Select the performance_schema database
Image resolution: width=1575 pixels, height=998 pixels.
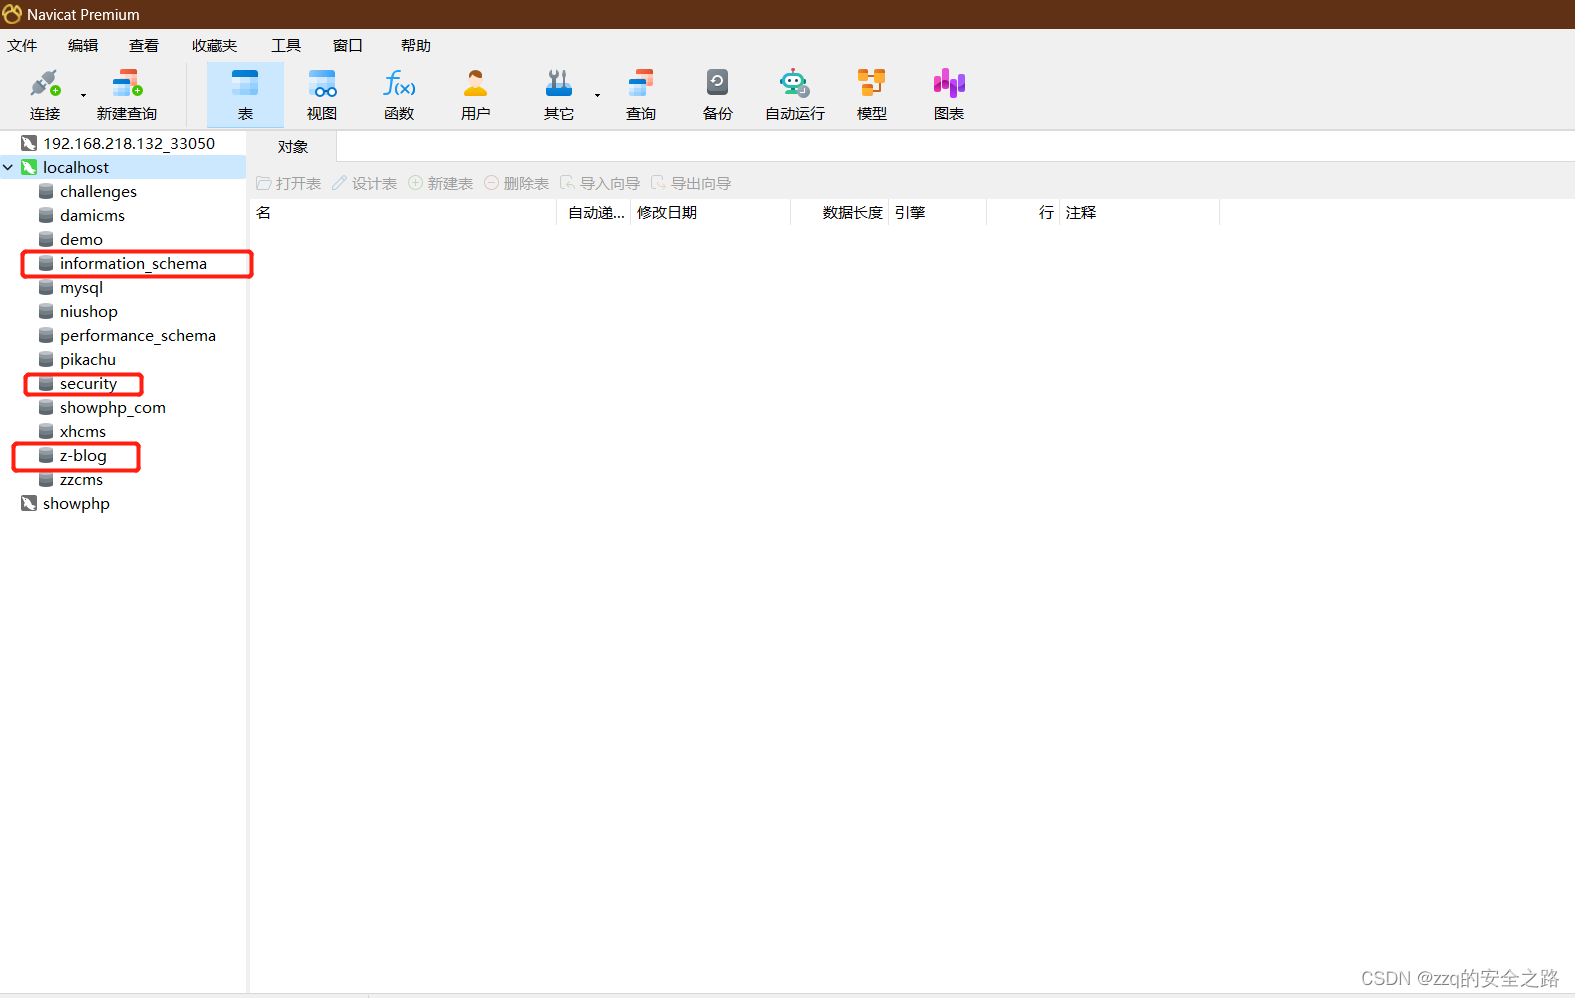[x=137, y=335]
